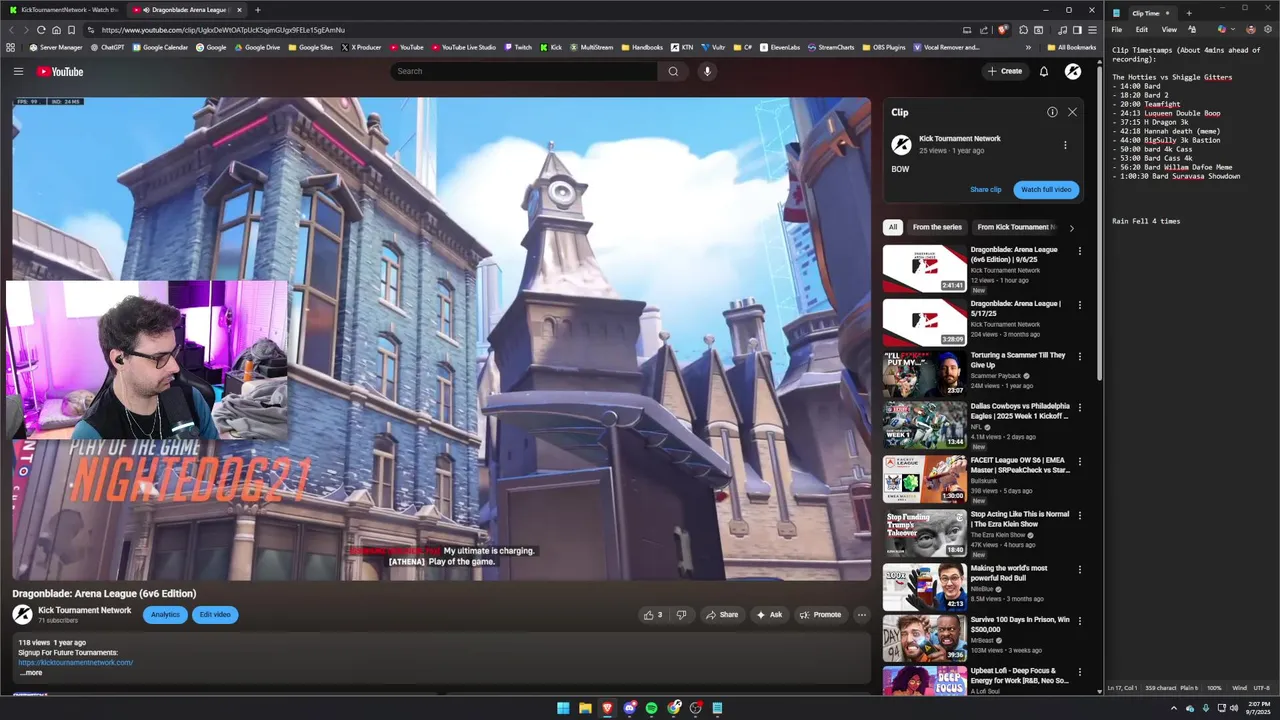Open Notepad File menu
The image size is (1280, 720).
coord(1117,30)
